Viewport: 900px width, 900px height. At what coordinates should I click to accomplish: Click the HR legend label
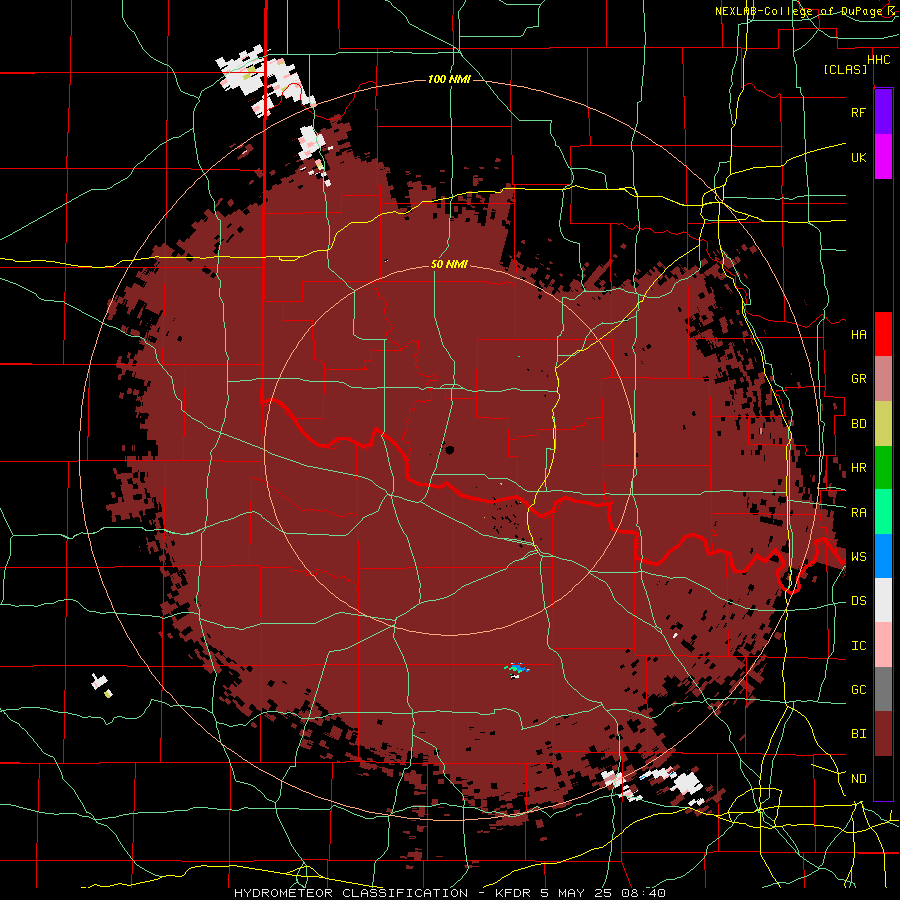coord(858,468)
